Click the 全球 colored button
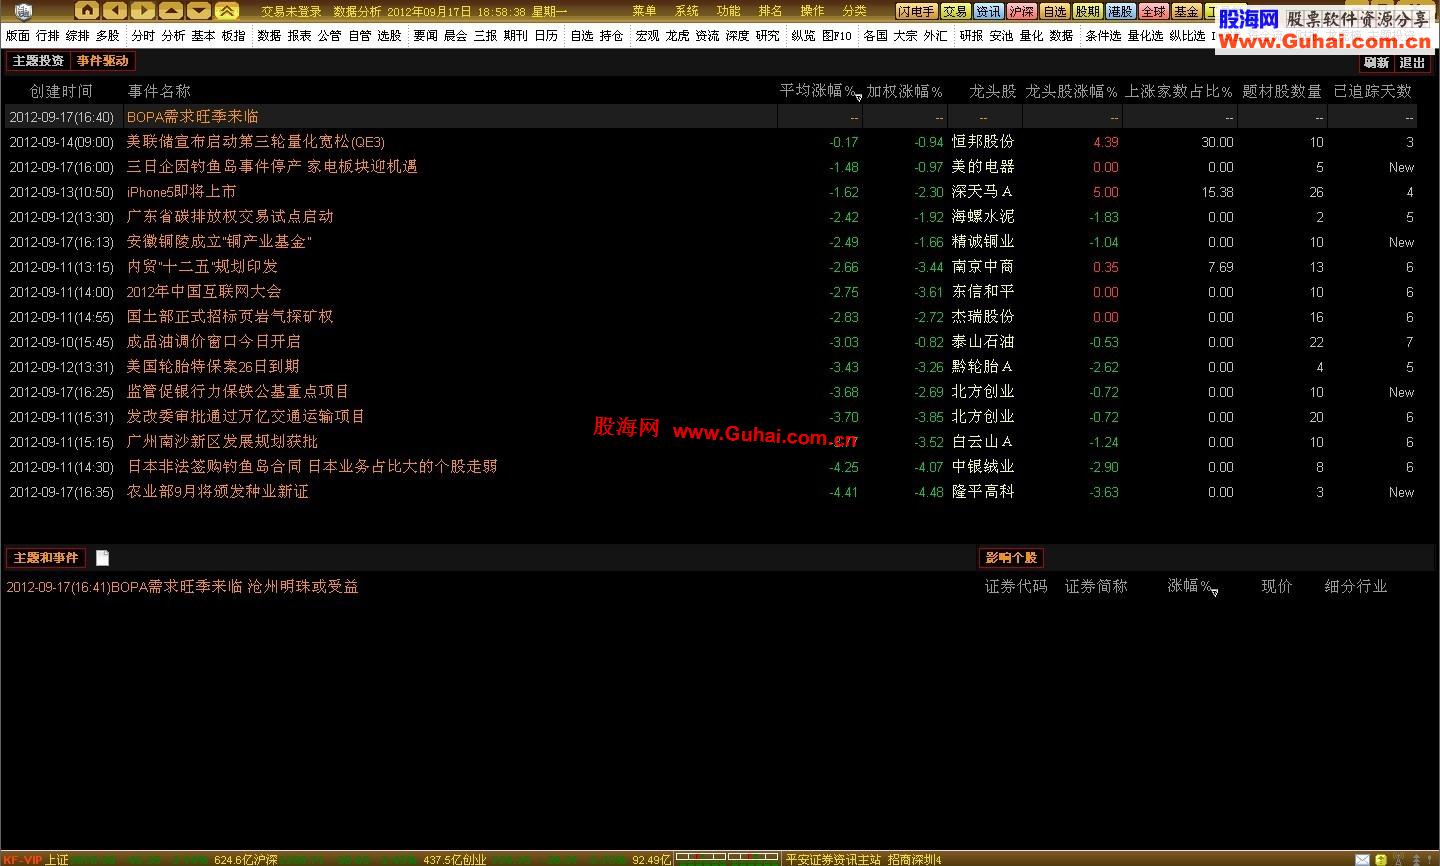The width and height of the screenshot is (1440, 866). click(x=1153, y=11)
